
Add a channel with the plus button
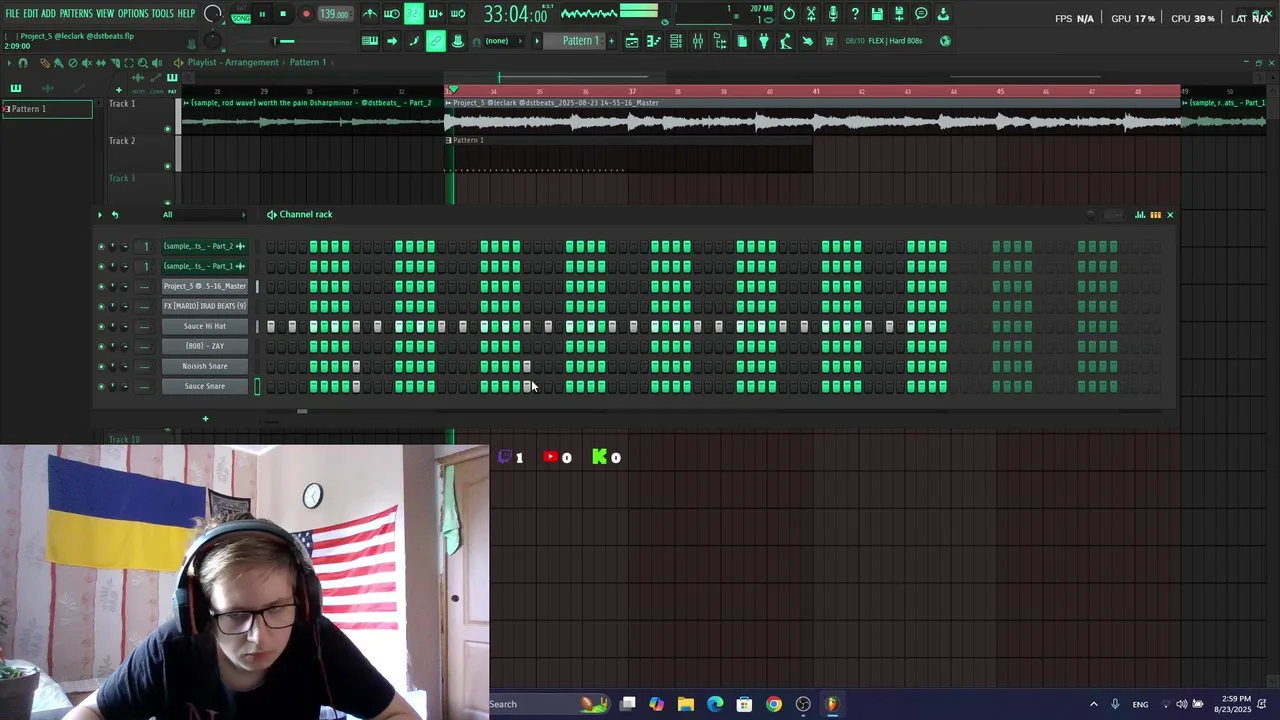click(x=205, y=419)
